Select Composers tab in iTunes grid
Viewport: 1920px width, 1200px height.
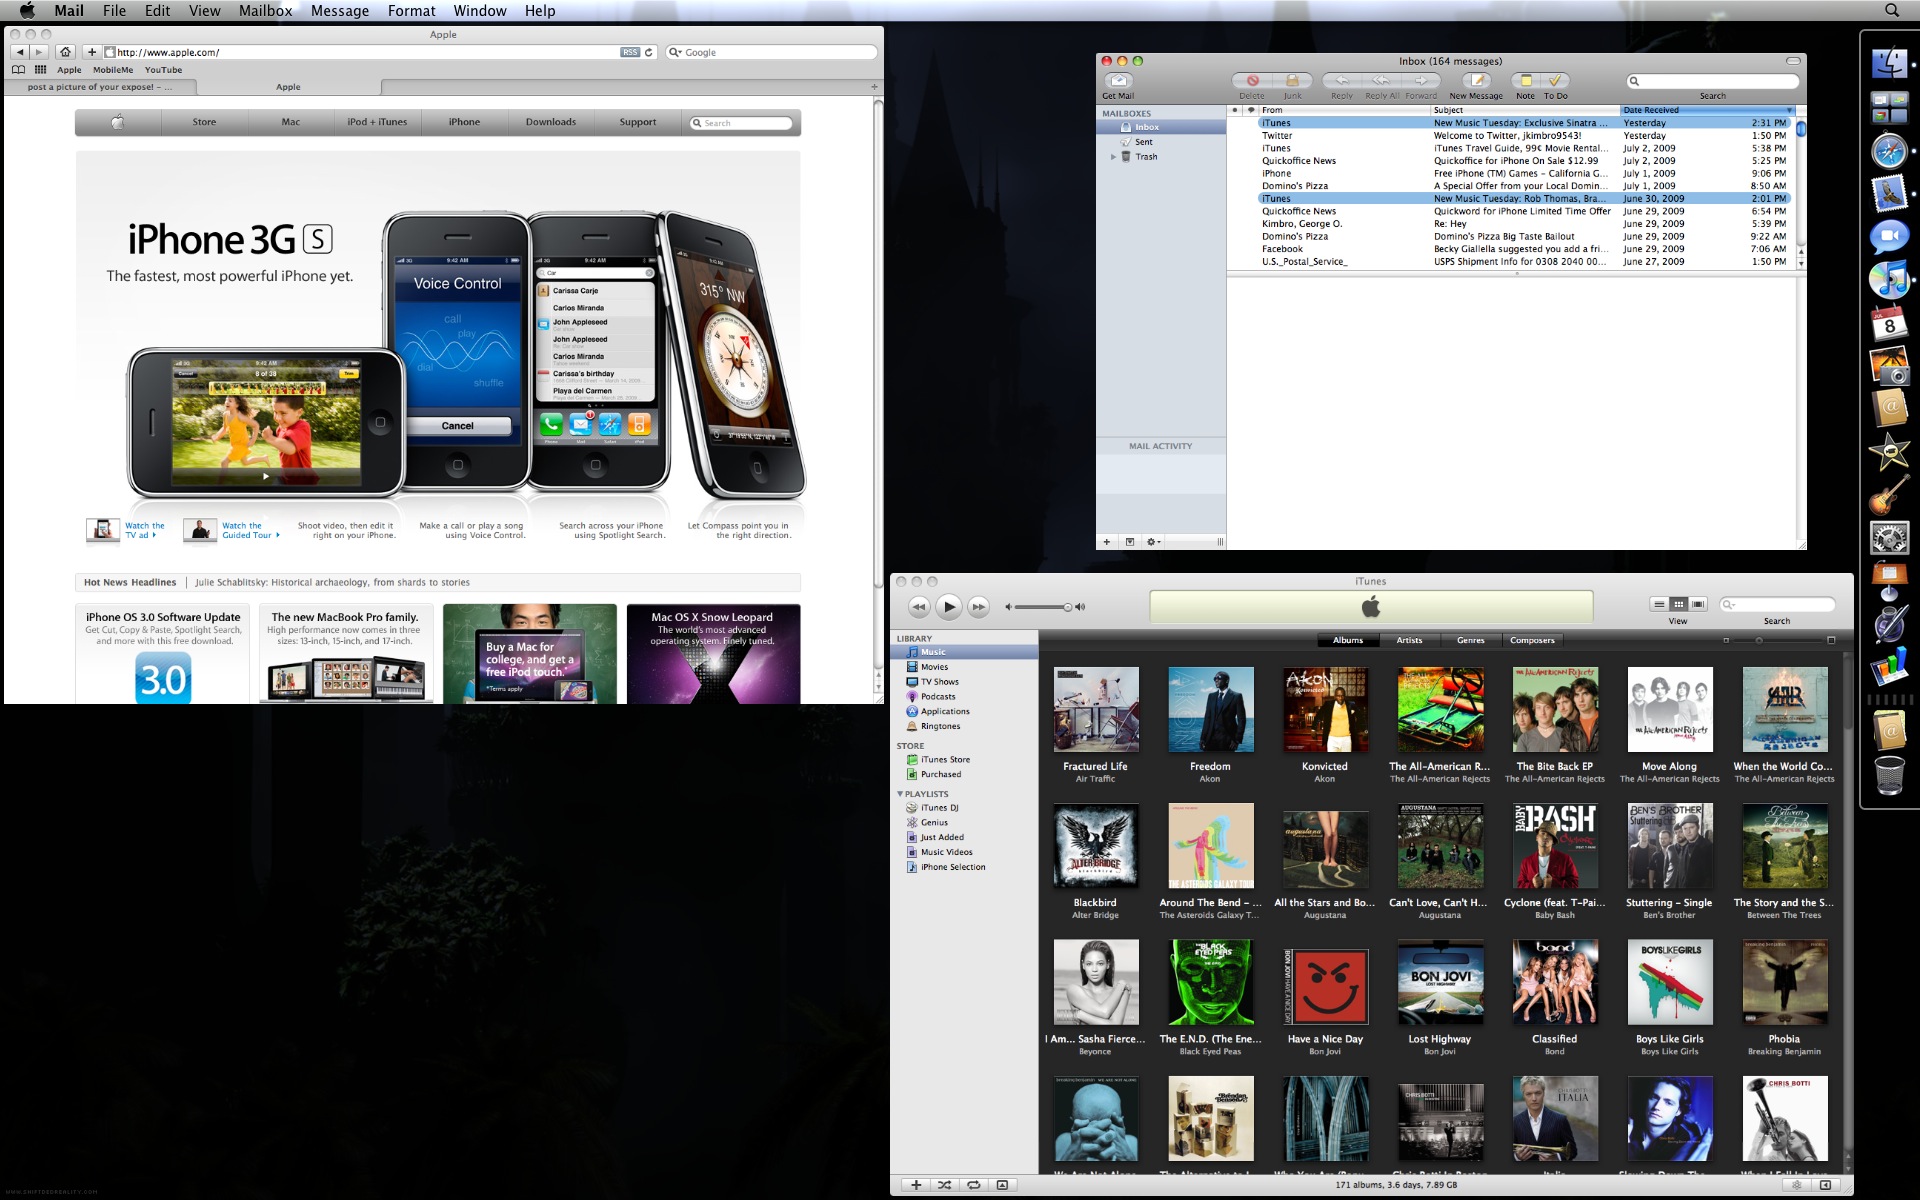(x=1532, y=640)
